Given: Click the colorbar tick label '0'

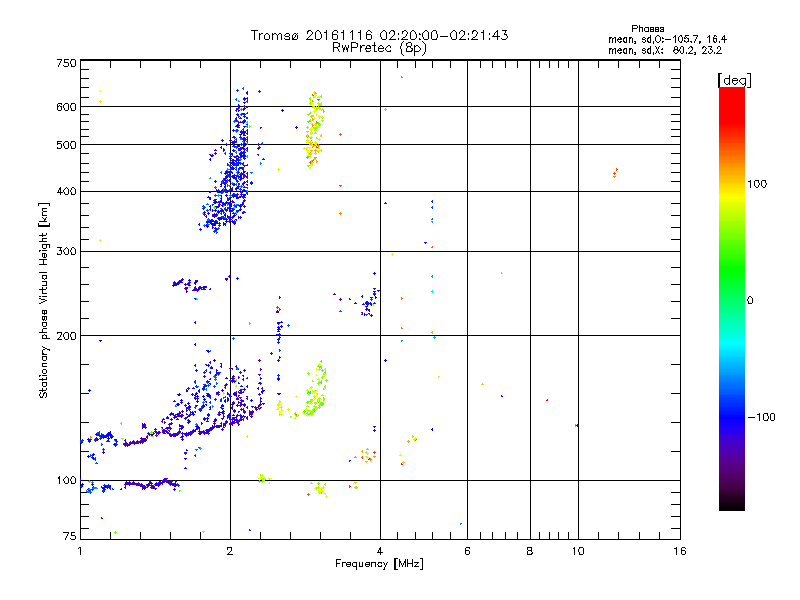Looking at the screenshot, I should click(x=750, y=301).
